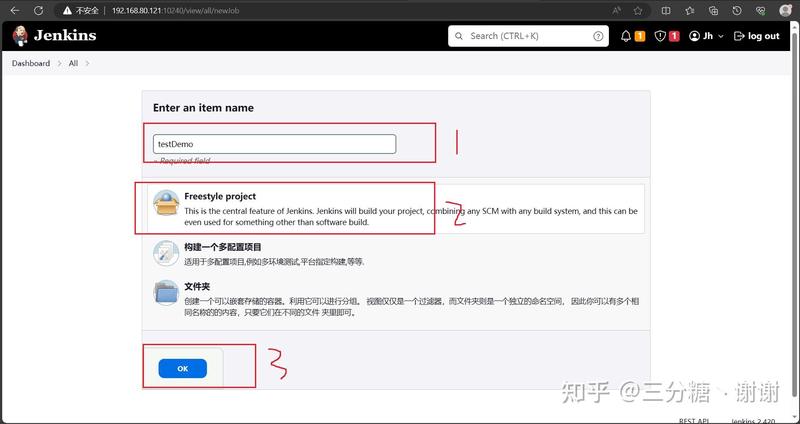Select the 文件夹 folder option
Screen dimensions: 800x424
pos(395,300)
